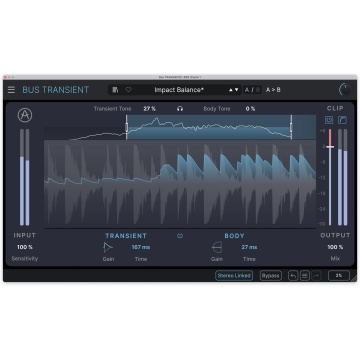Image resolution: width=360 pixels, height=360 pixels.
Task: Click the 2% CPU meter display
Action: (339, 276)
